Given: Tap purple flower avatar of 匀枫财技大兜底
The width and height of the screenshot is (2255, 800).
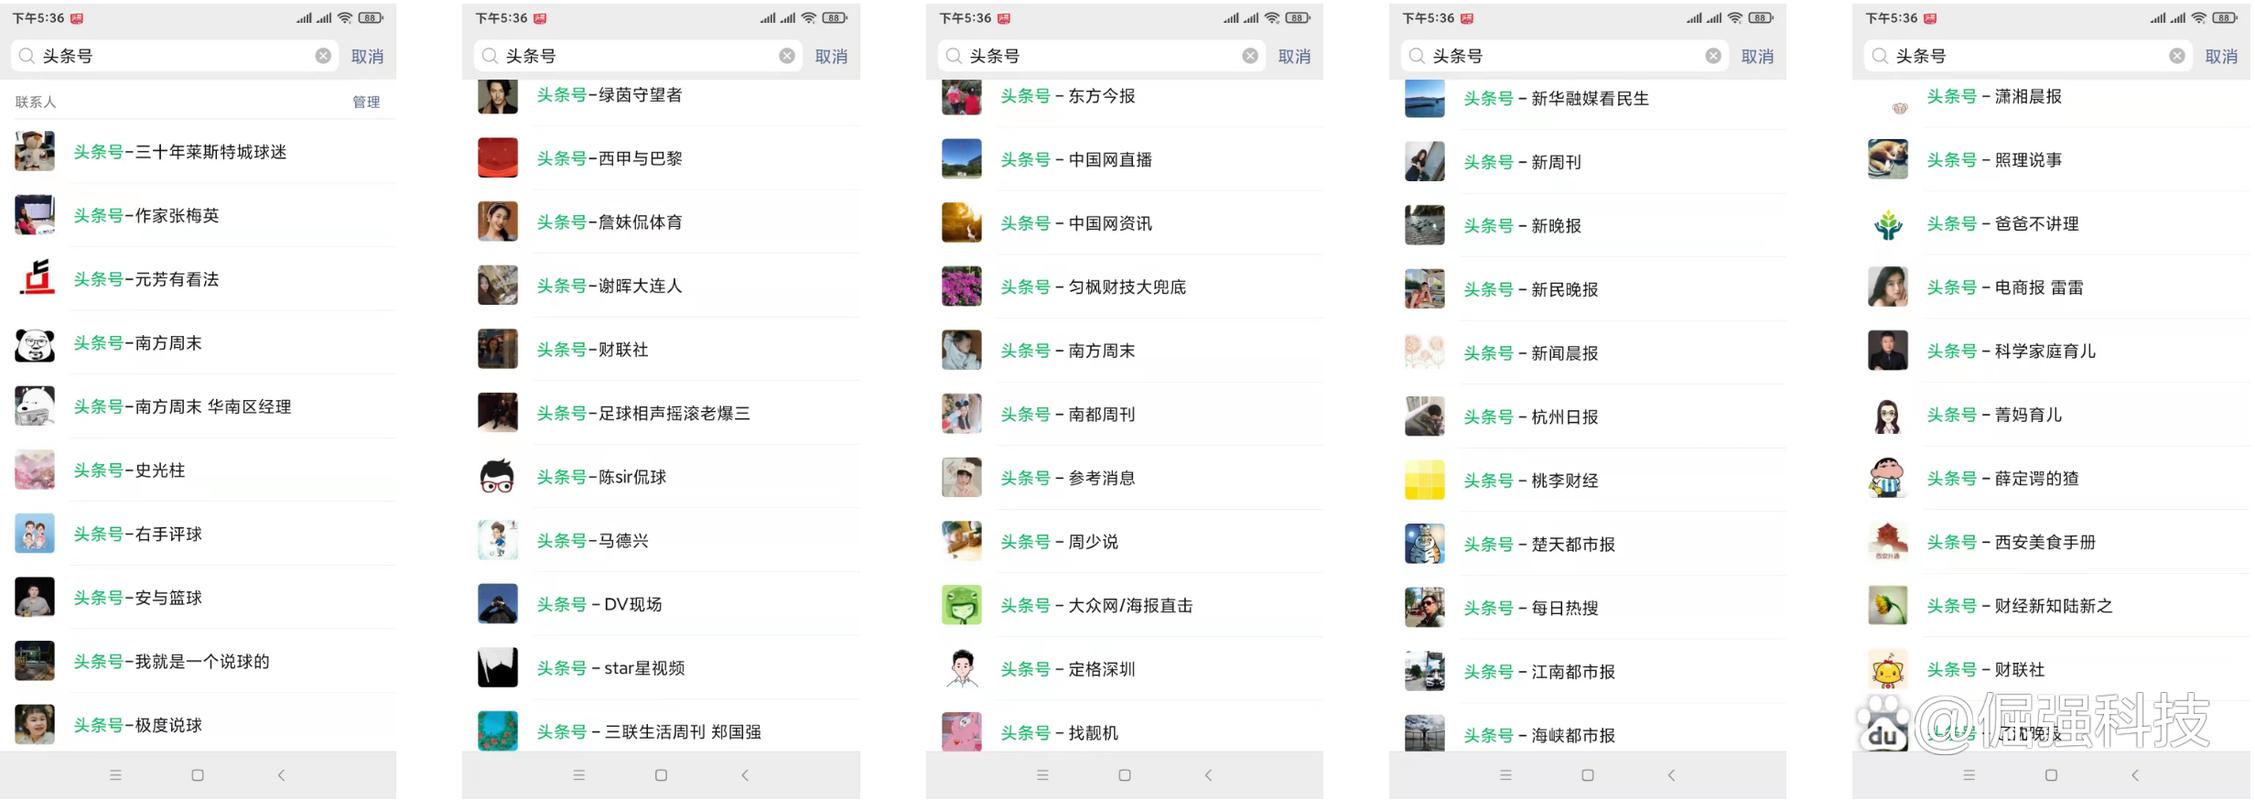Looking at the screenshot, I should [962, 287].
